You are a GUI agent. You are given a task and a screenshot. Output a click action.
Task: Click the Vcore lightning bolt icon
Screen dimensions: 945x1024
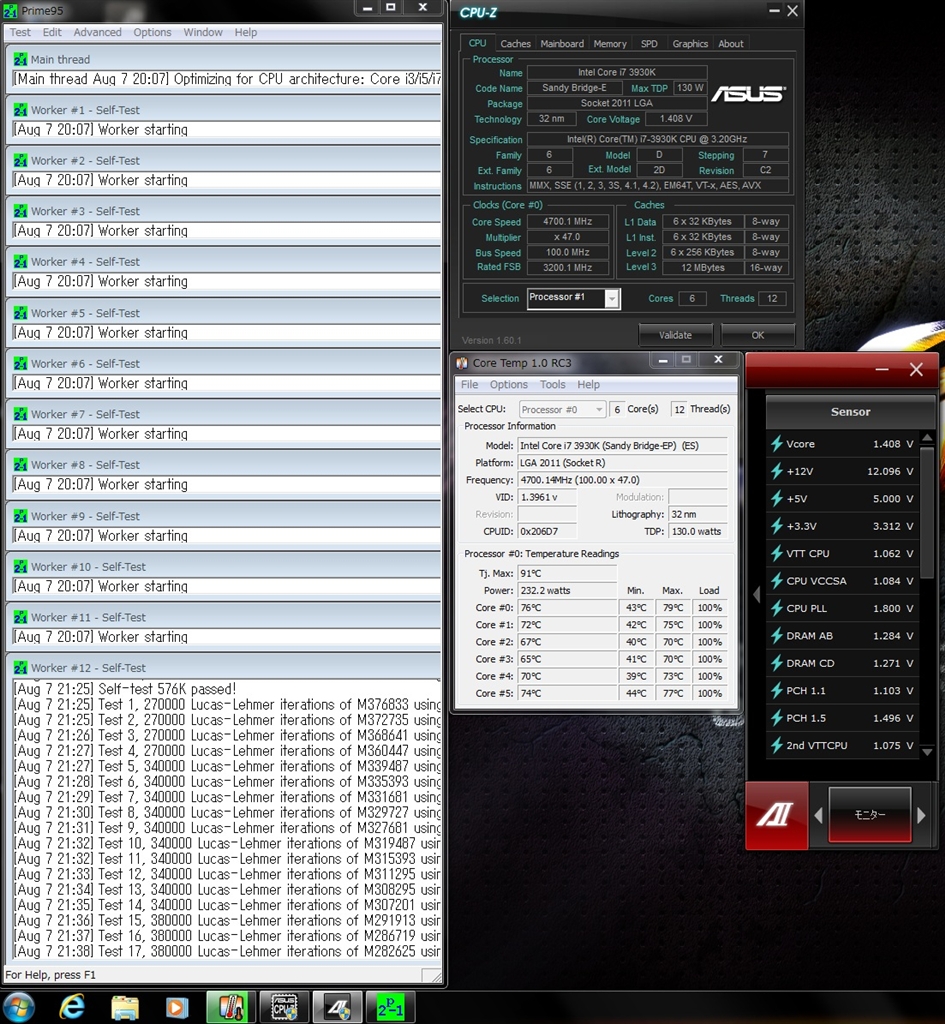(776, 444)
